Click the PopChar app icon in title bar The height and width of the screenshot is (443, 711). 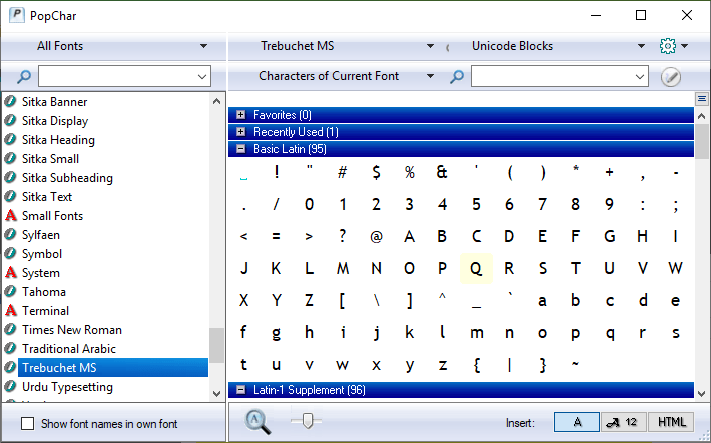(17, 15)
